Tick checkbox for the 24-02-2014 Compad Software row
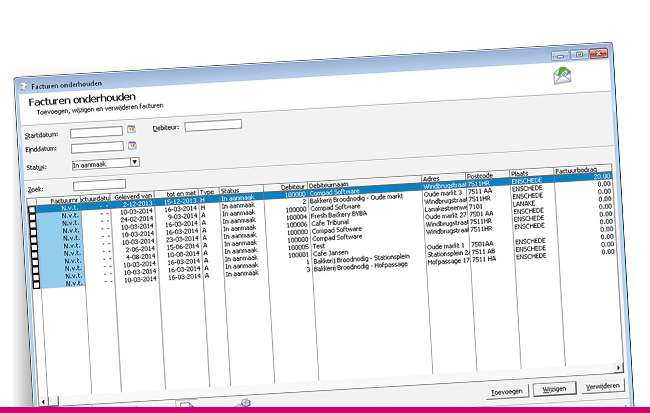 33,224
